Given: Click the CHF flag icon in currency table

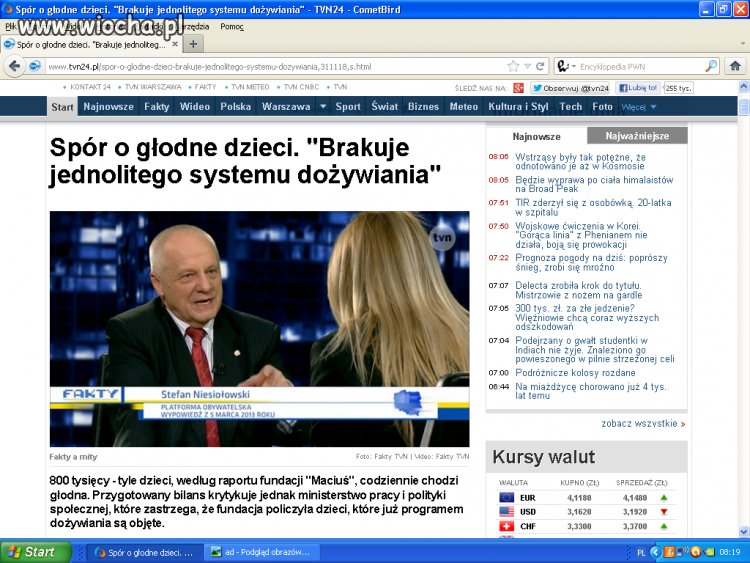Looking at the screenshot, I should (x=507, y=526).
